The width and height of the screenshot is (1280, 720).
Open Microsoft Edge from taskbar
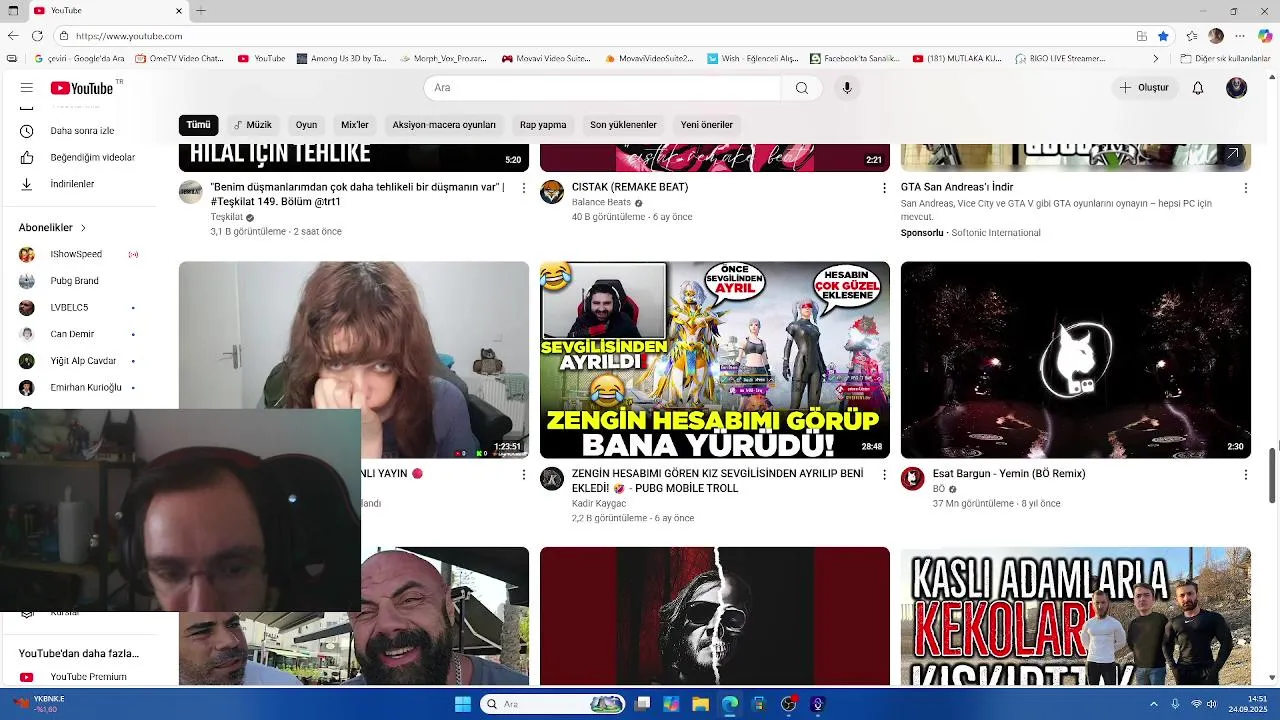[730, 704]
